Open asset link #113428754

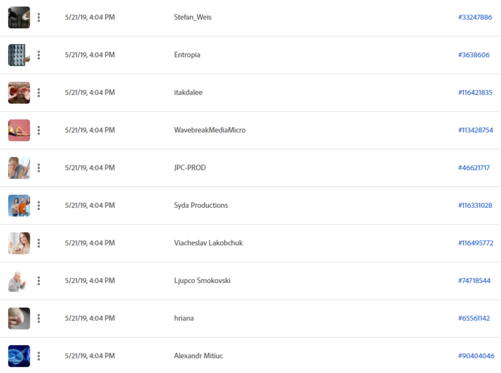[476, 130]
